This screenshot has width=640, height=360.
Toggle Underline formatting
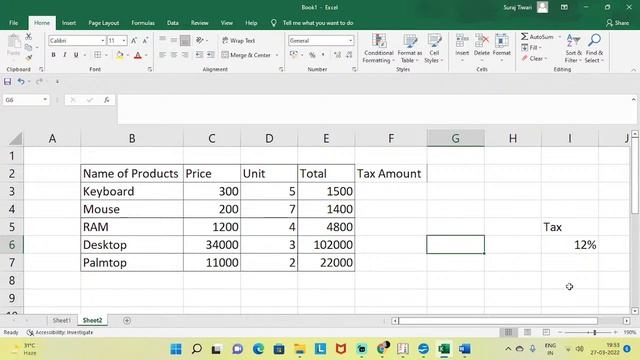pos(76,55)
